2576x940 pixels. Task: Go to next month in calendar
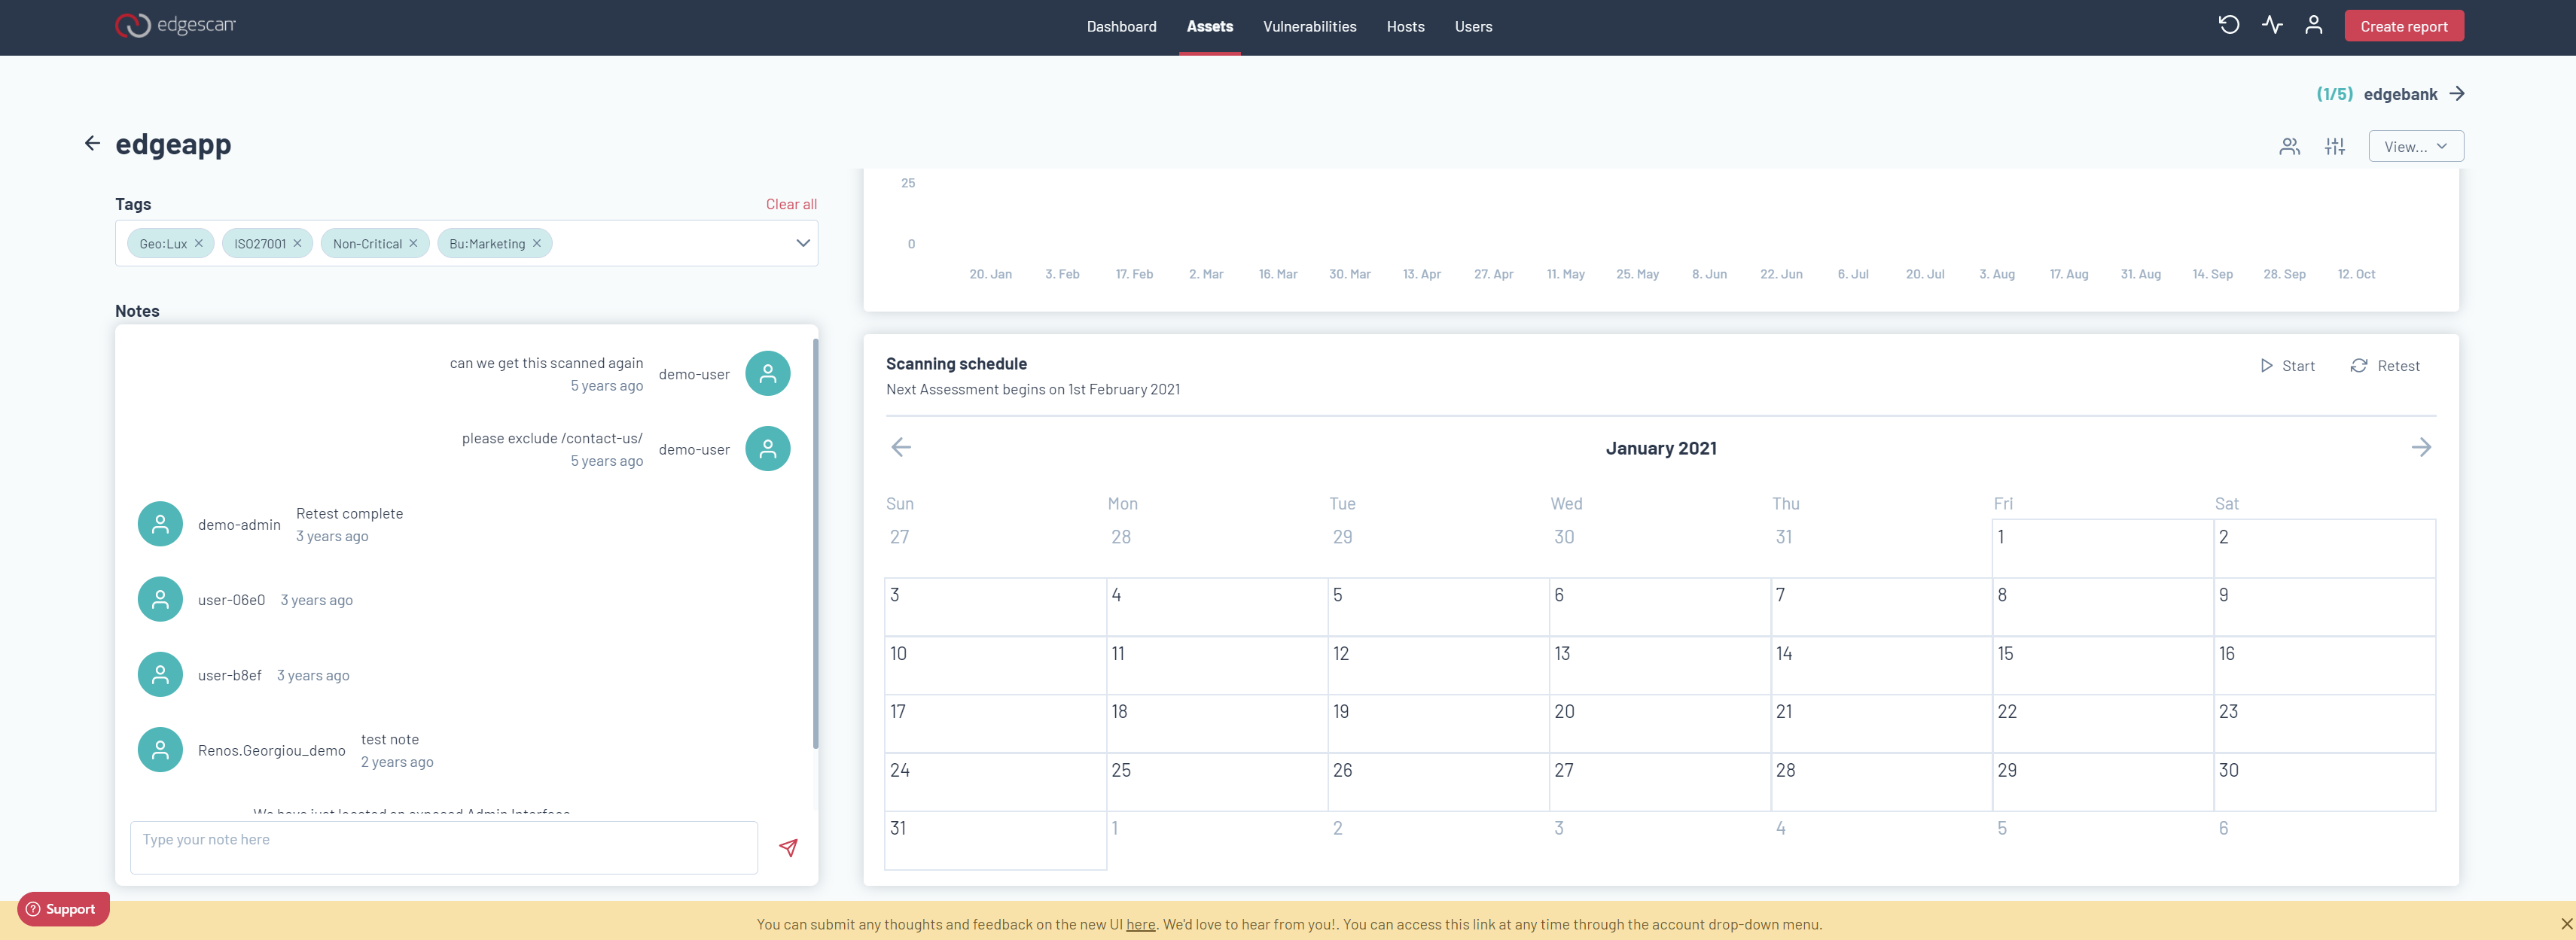[2420, 447]
